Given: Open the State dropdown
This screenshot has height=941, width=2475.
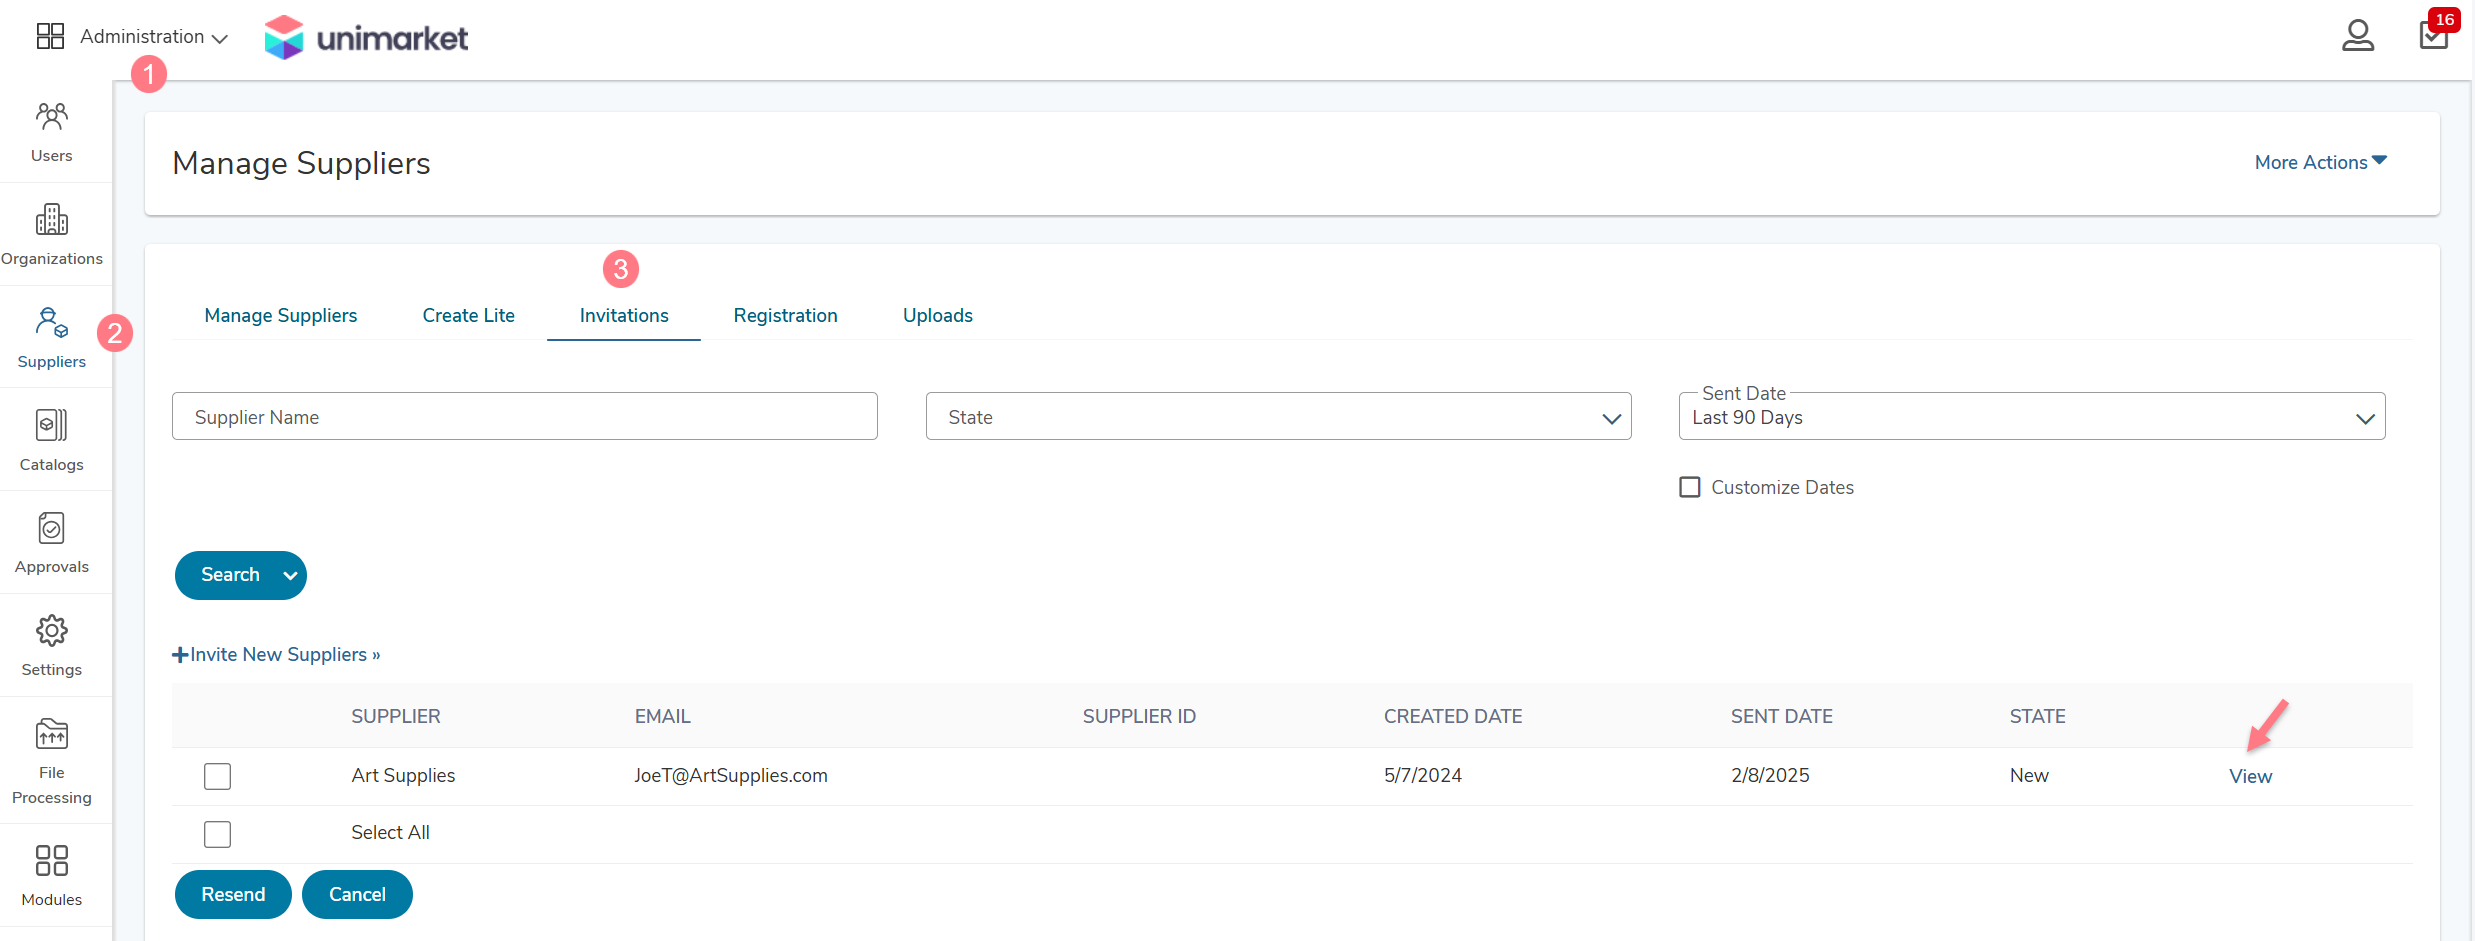Looking at the screenshot, I should pyautogui.click(x=1278, y=416).
